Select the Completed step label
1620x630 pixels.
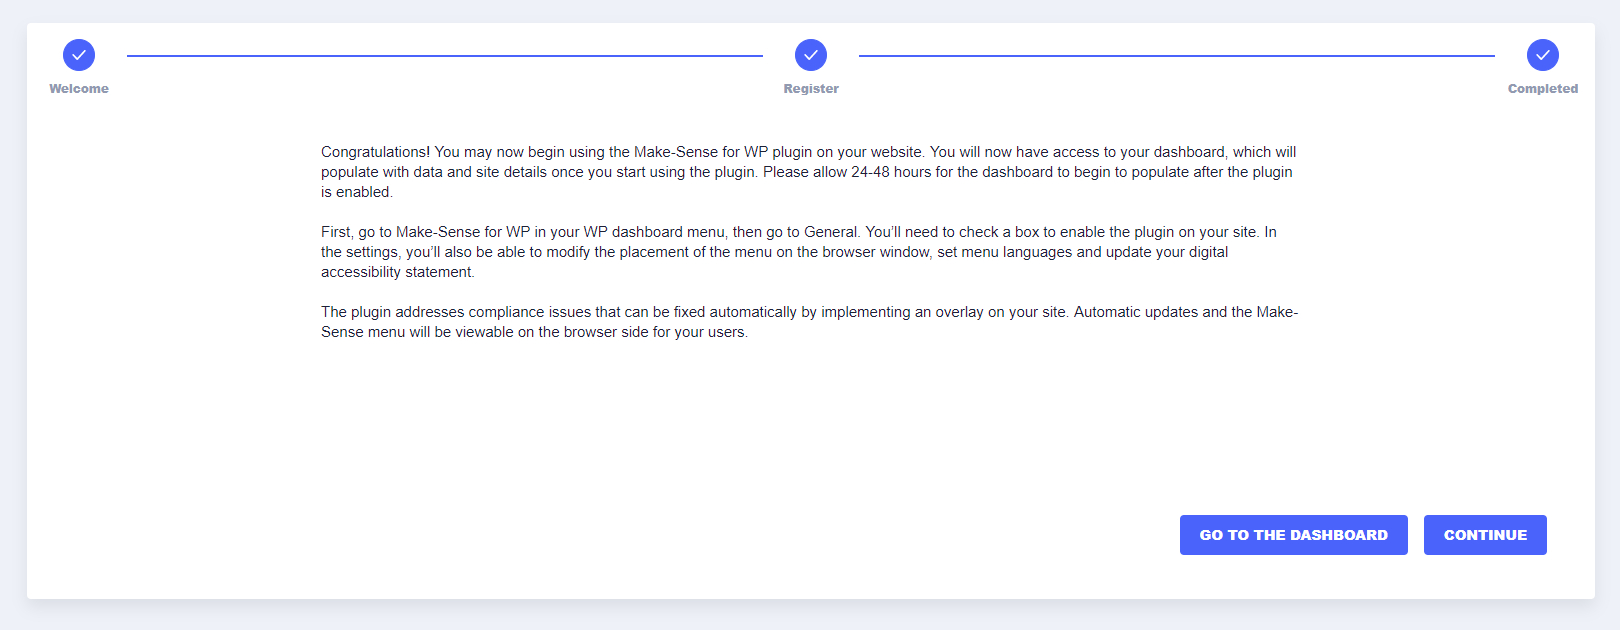point(1543,89)
